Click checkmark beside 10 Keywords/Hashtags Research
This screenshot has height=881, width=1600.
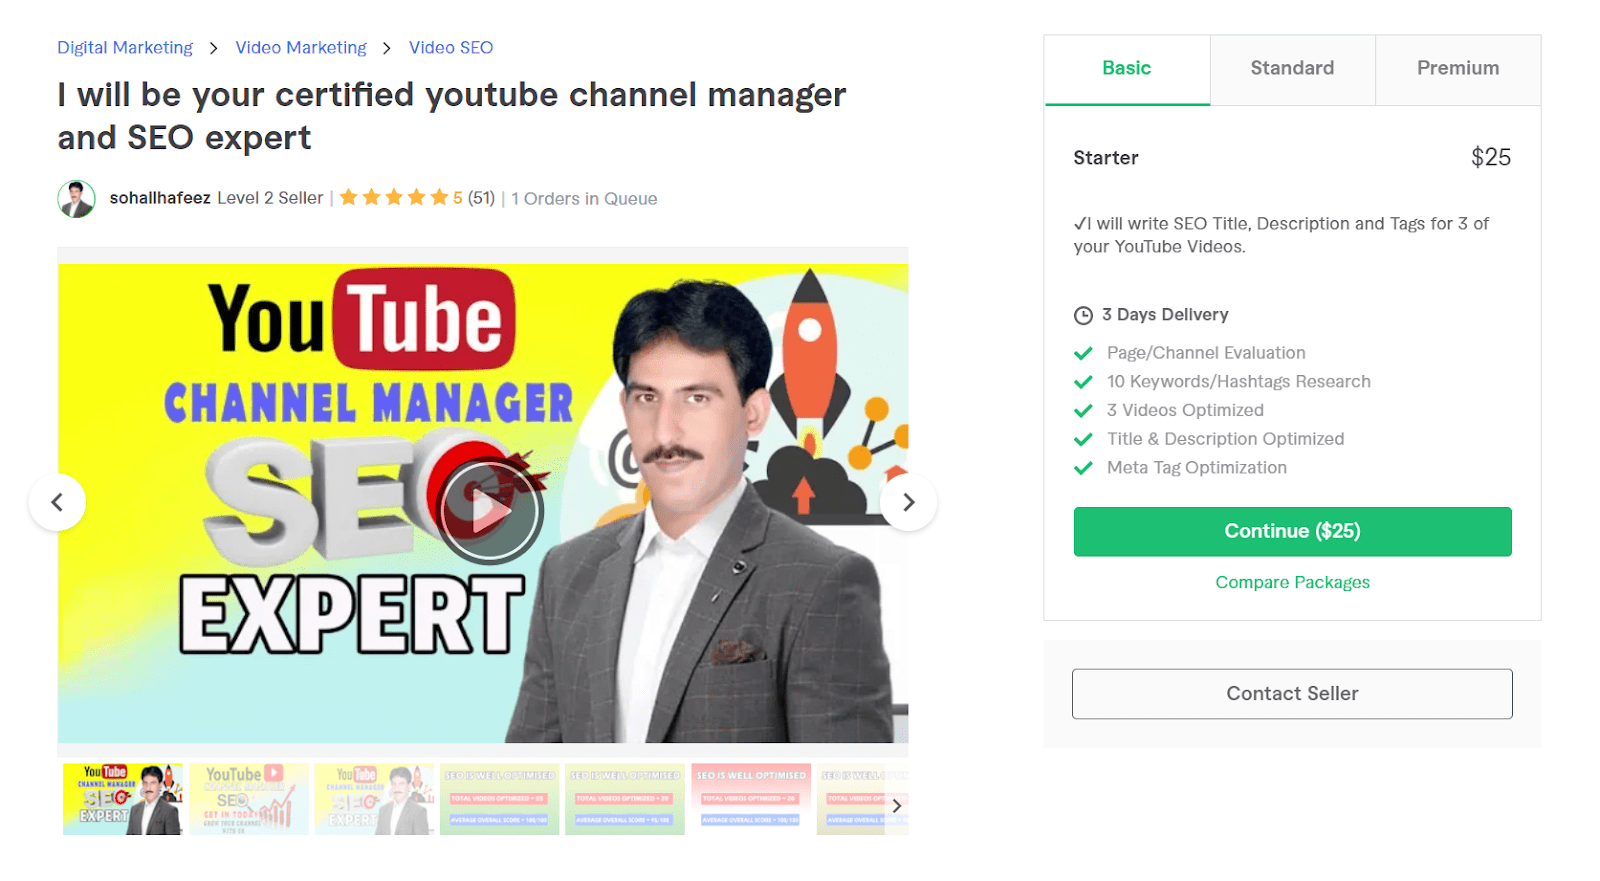tap(1083, 382)
